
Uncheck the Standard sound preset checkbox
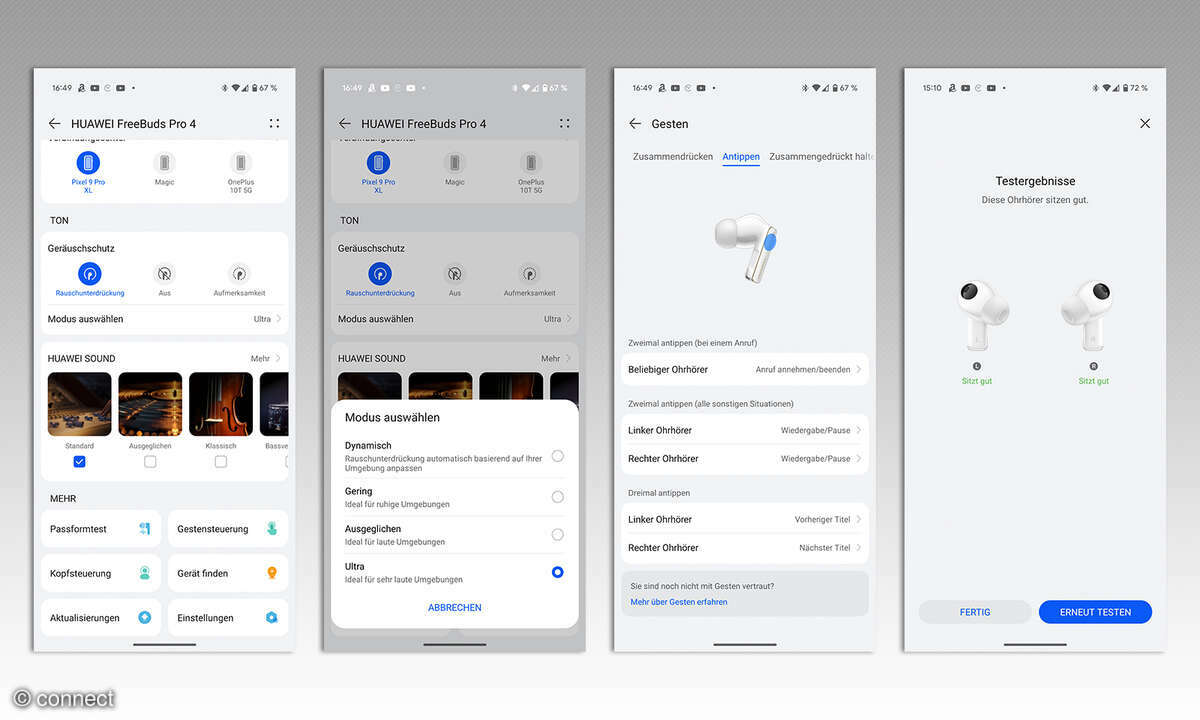(80, 462)
